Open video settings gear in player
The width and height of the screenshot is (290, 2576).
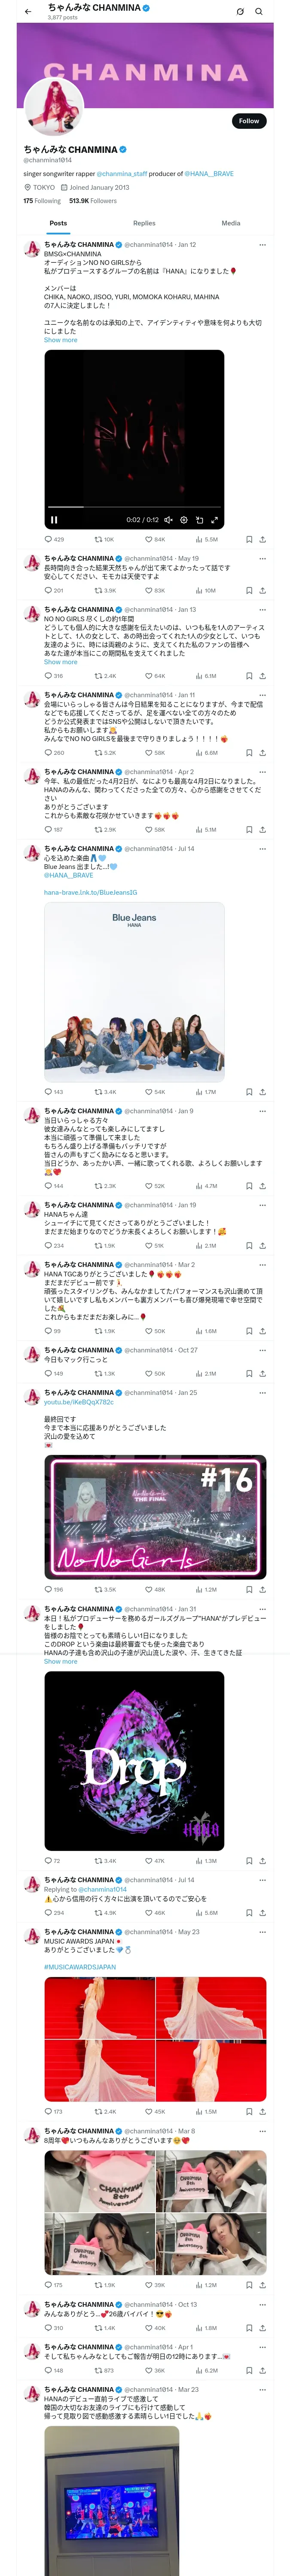pos(184,520)
